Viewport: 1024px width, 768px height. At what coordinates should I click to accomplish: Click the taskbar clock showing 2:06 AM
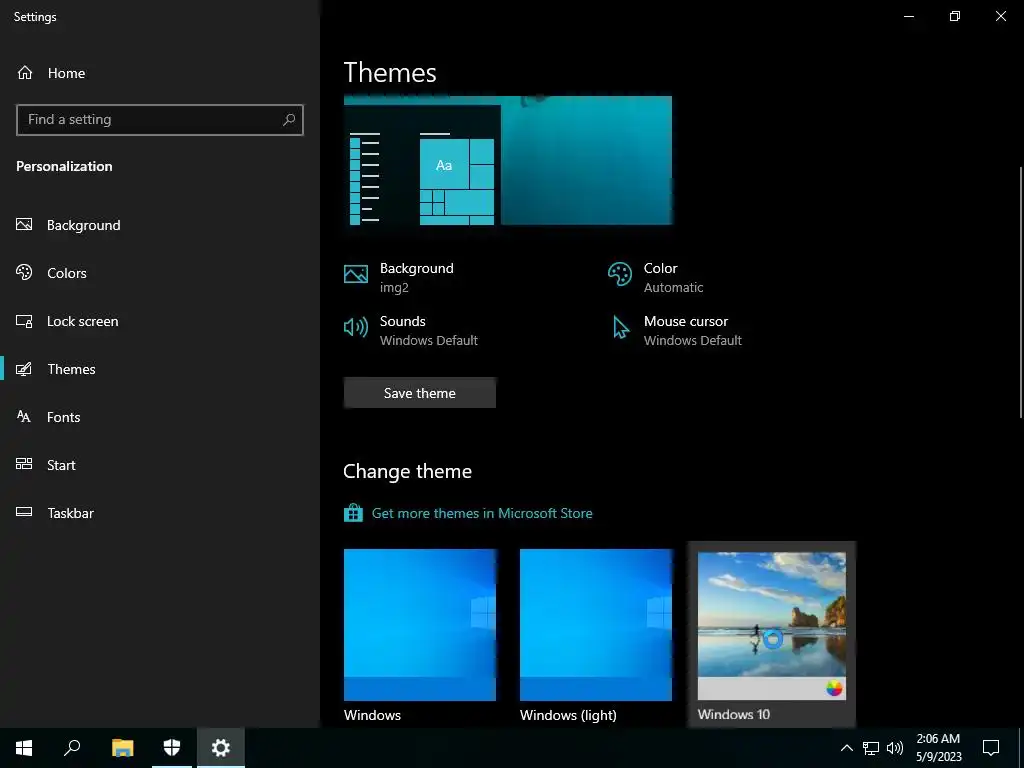[x=938, y=748]
